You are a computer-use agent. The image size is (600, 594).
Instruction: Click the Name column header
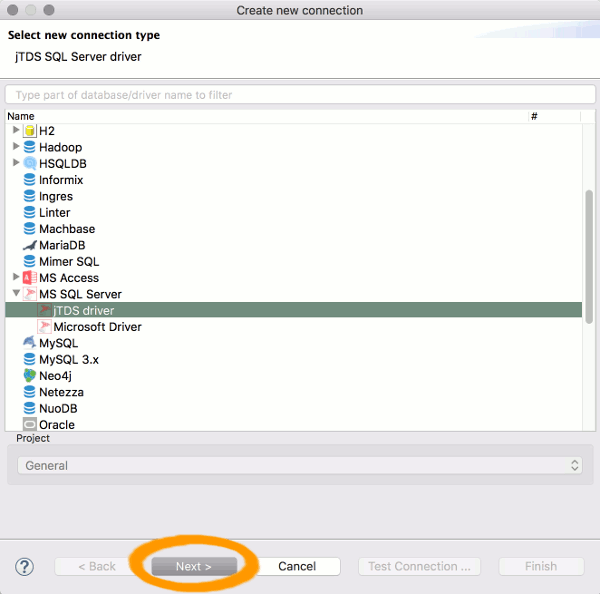click(x=267, y=116)
